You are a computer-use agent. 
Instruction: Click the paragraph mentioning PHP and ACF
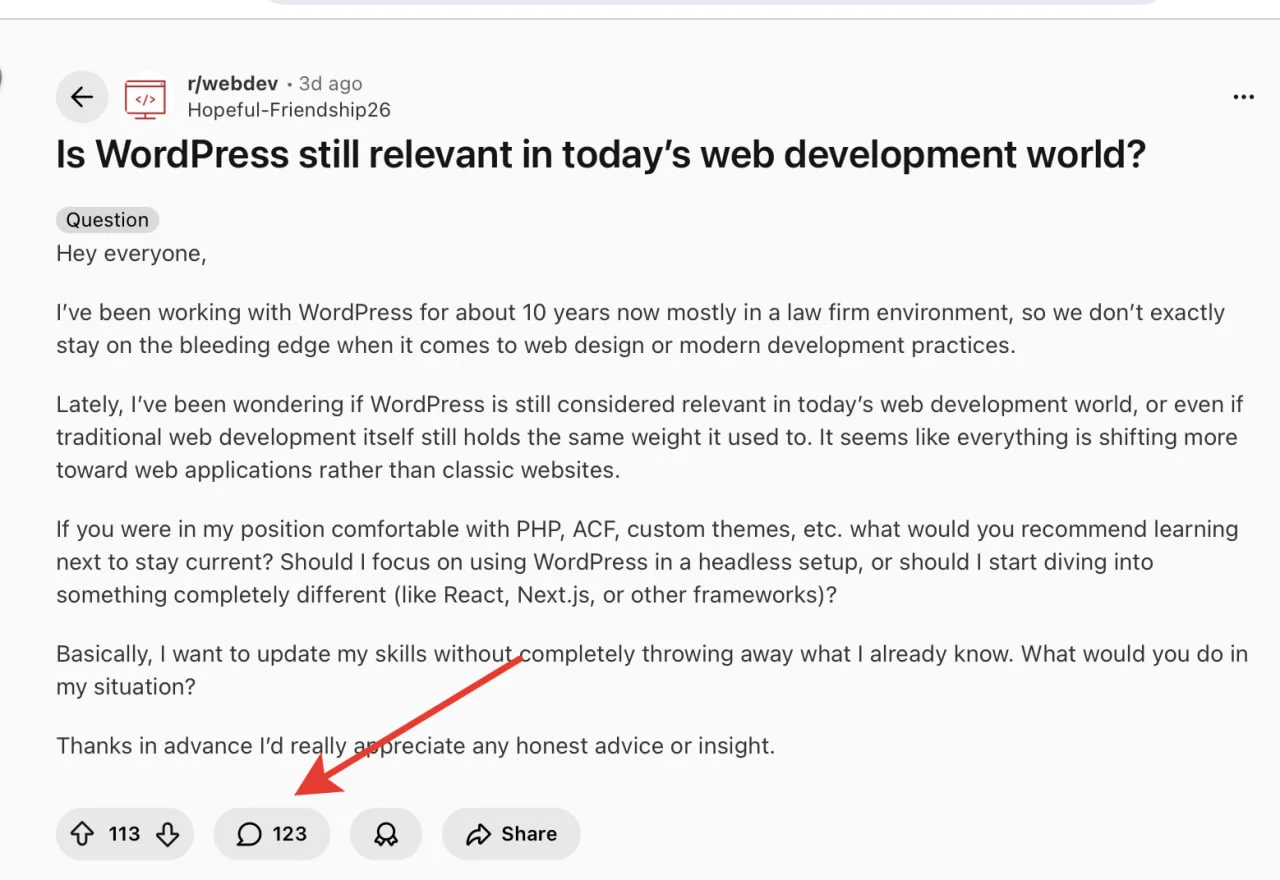coord(640,562)
